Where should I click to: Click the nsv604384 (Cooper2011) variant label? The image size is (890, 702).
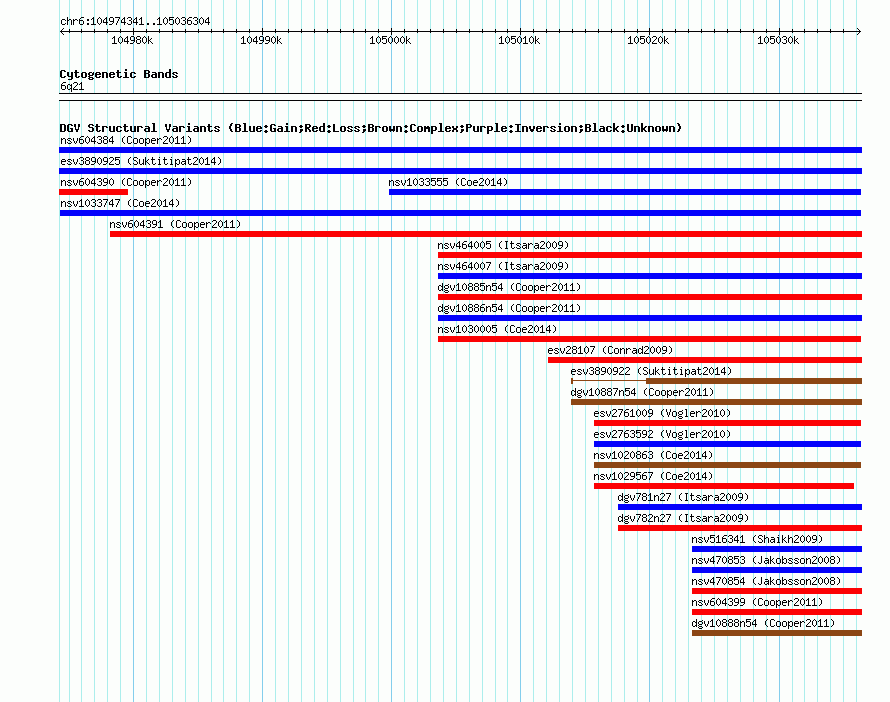(126, 140)
